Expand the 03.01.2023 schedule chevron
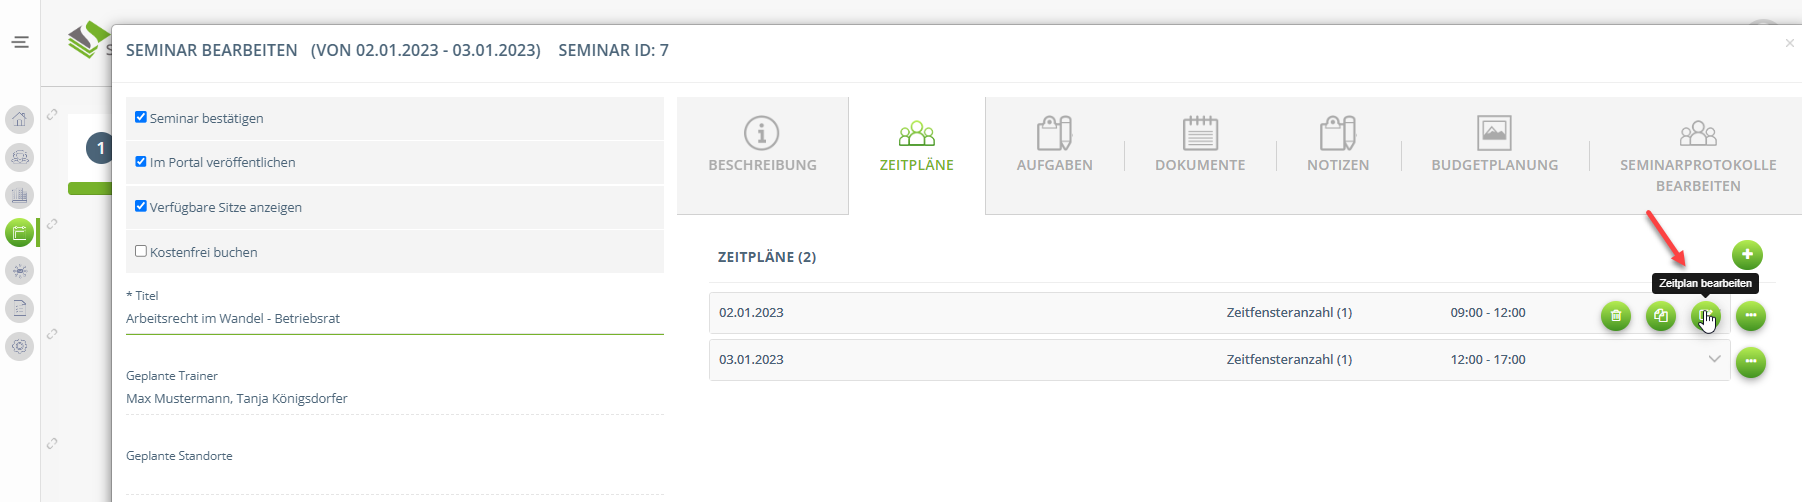1802x502 pixels. tap(1714, 359)
